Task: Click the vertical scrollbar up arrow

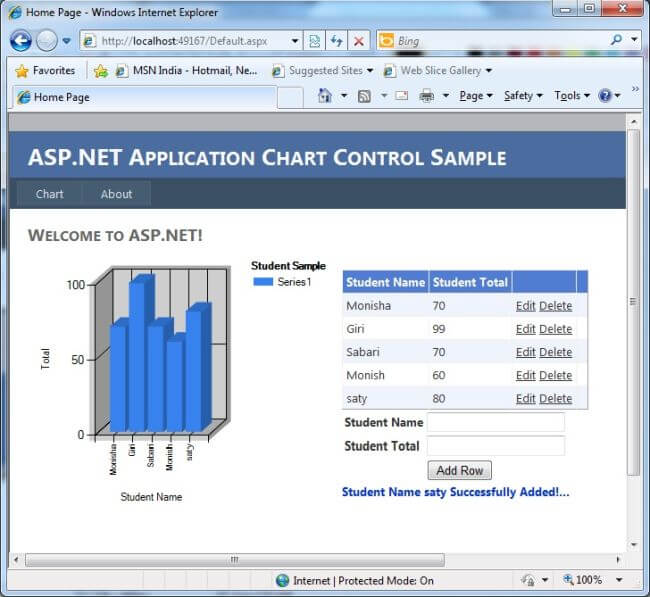Action: pyautogui.click(x=633, y=121)
